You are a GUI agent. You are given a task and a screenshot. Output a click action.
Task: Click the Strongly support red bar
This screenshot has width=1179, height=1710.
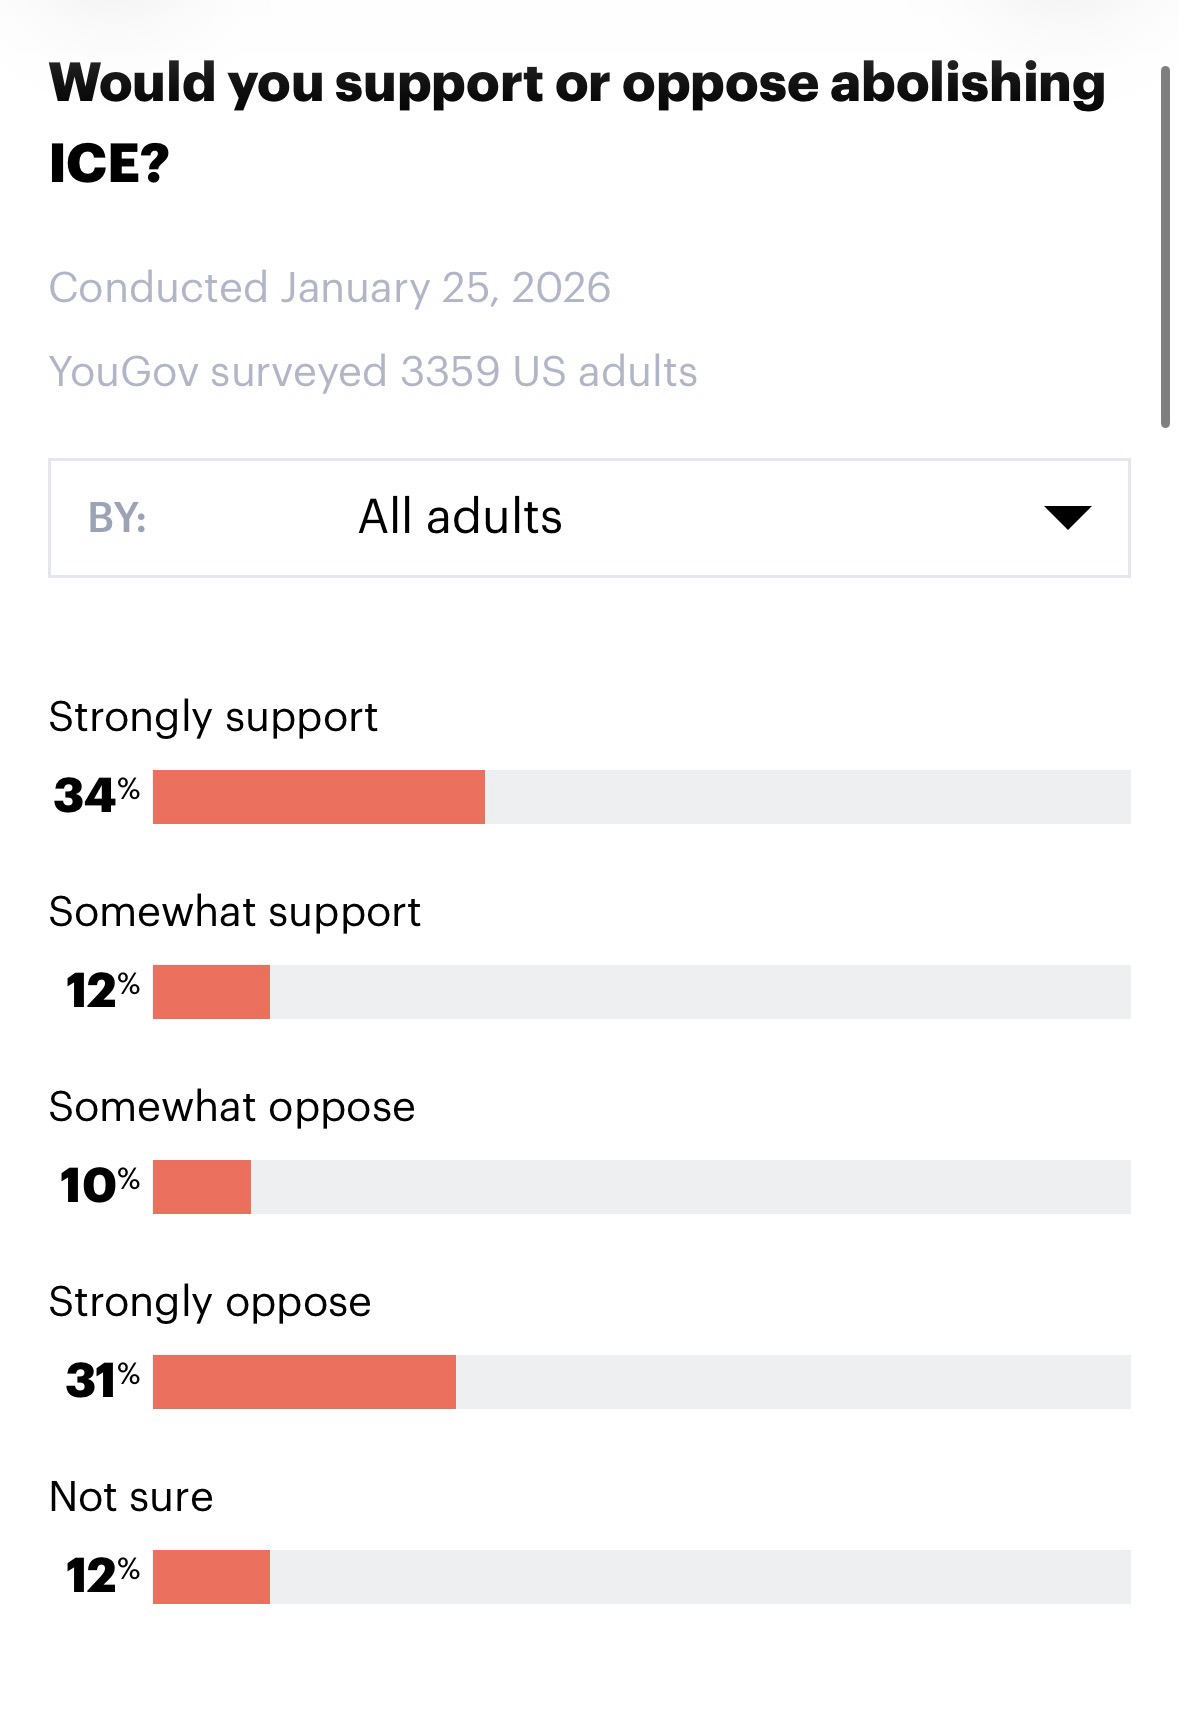point(319,797)
